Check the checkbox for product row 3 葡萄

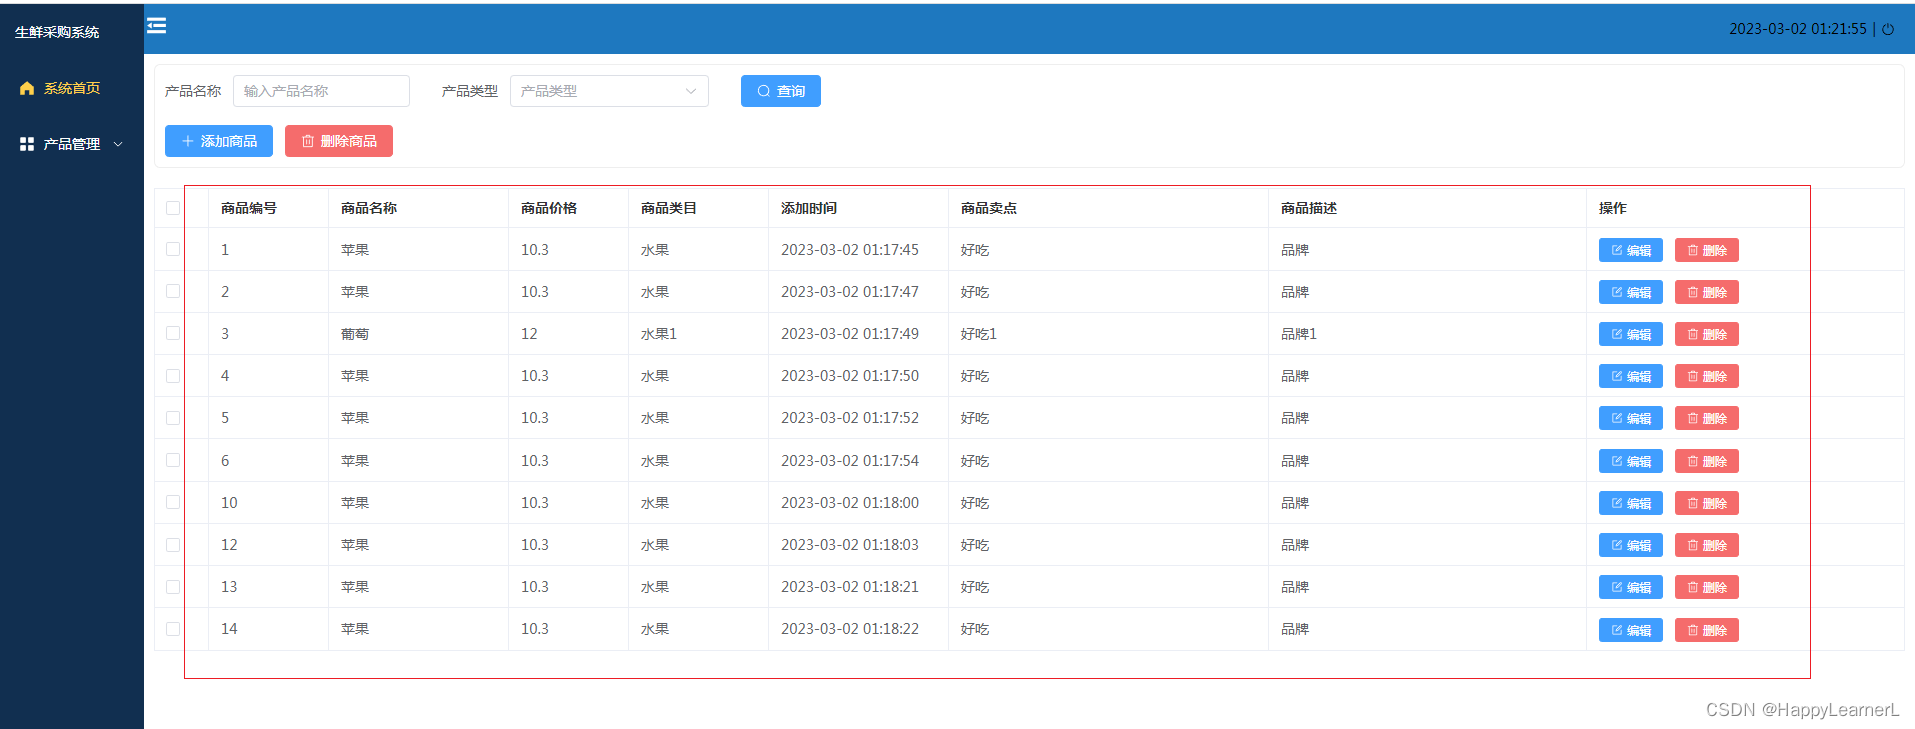173,333
